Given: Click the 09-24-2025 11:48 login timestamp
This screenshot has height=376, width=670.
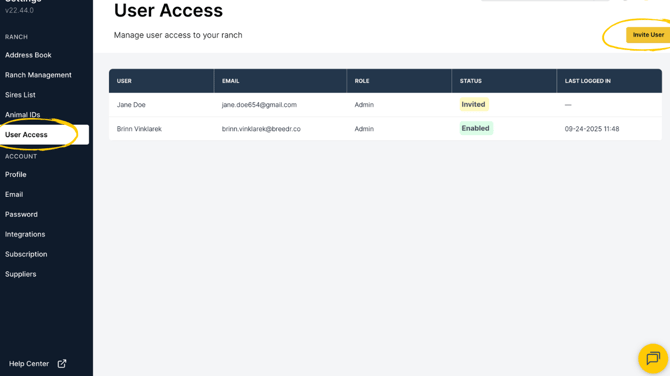Looking at the screenshot, I should tap(592, 129).
